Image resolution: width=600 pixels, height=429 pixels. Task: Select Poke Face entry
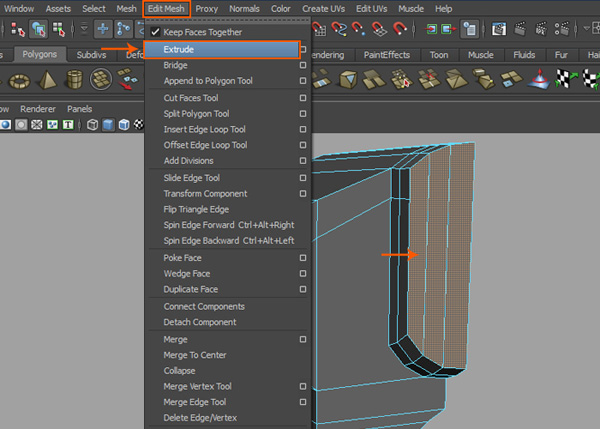[182, 258]
